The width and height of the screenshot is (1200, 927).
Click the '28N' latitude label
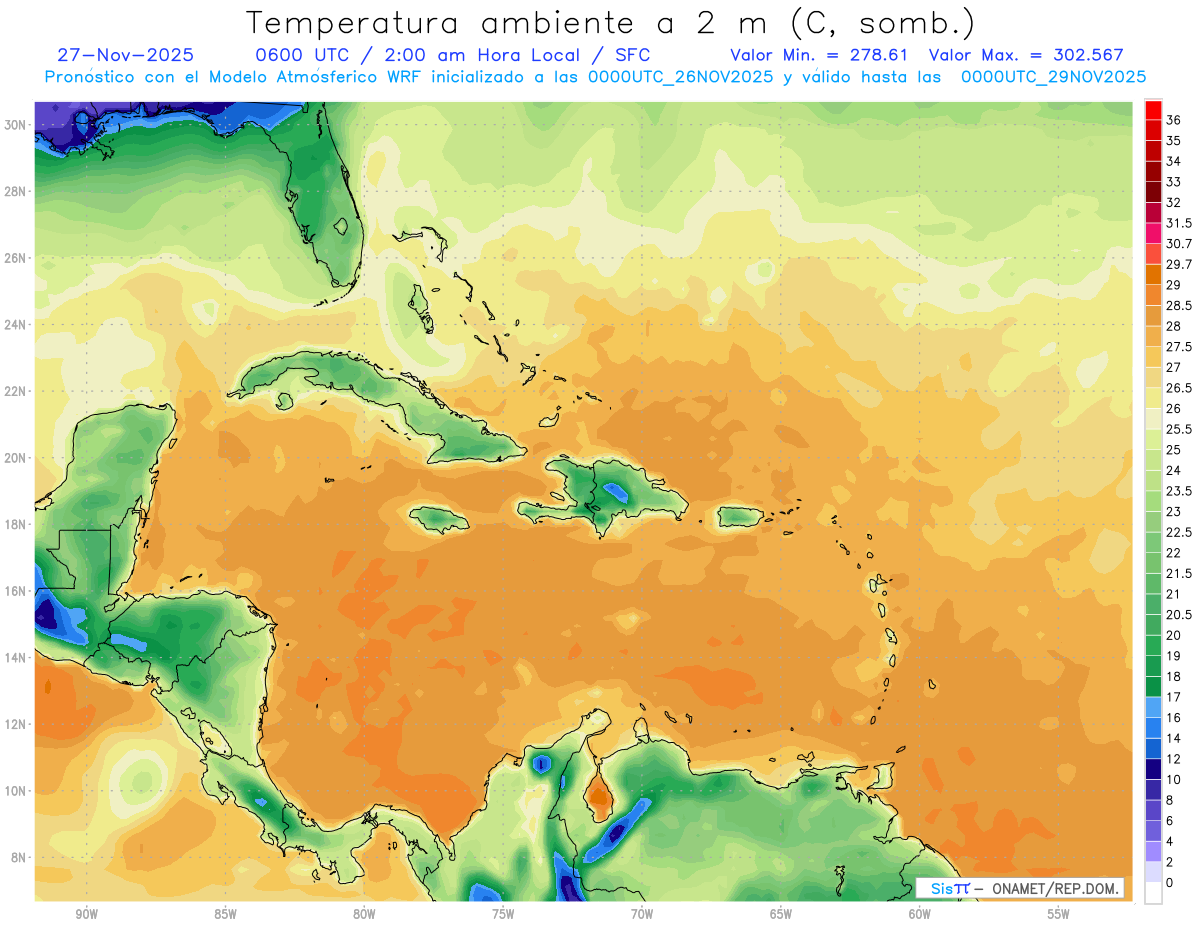[x=16, y=191]
